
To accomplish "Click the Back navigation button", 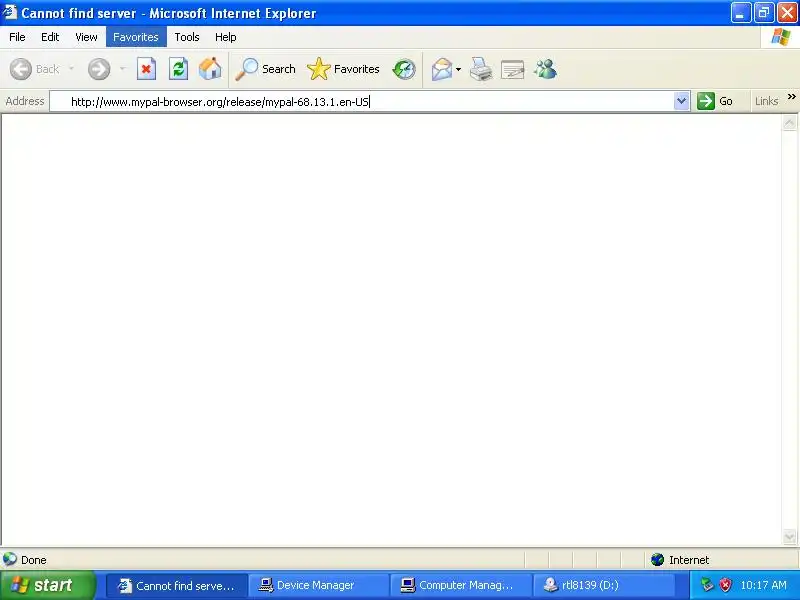I will (x=35, y=69).
